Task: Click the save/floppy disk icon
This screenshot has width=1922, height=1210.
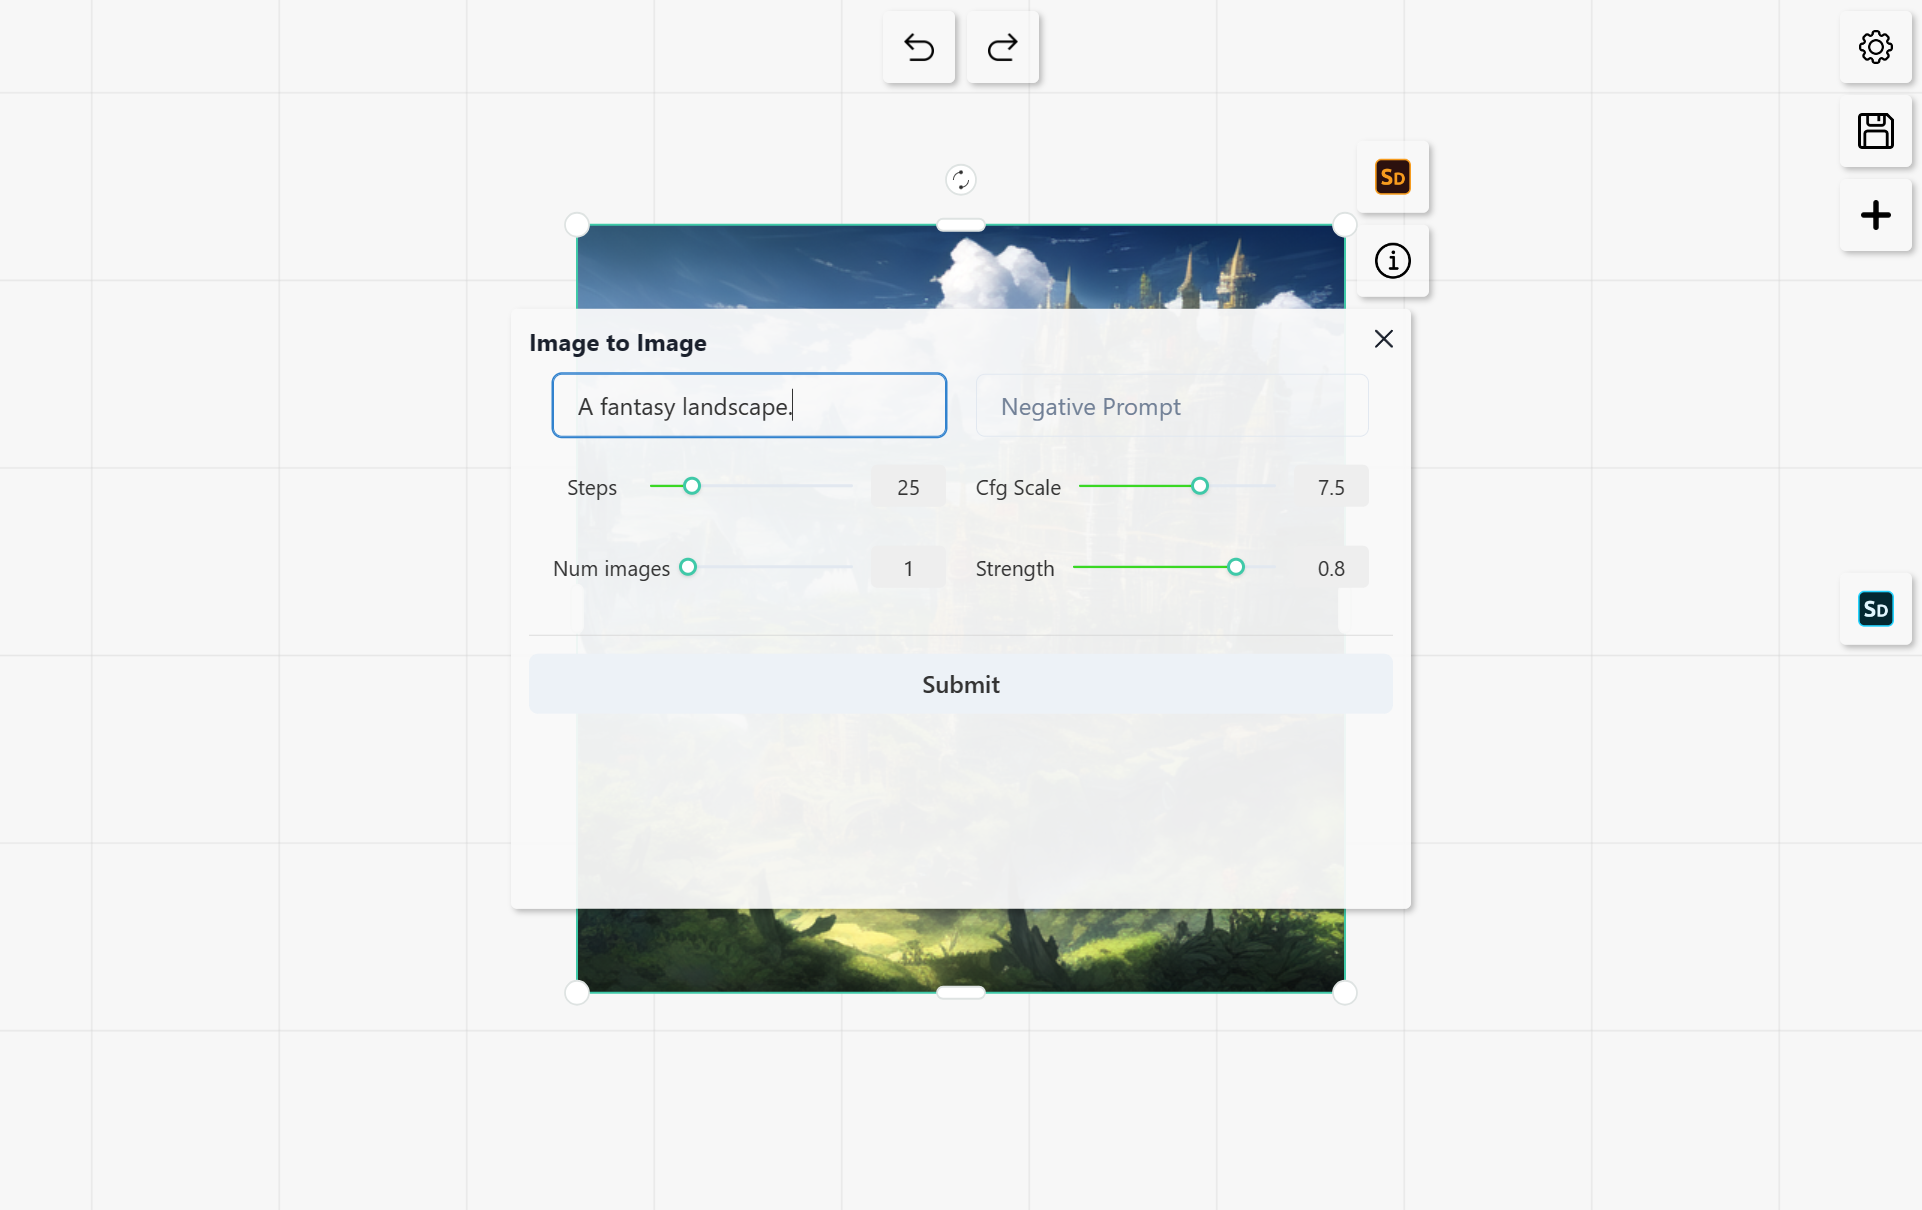Action: click(x=1876, y=130)
